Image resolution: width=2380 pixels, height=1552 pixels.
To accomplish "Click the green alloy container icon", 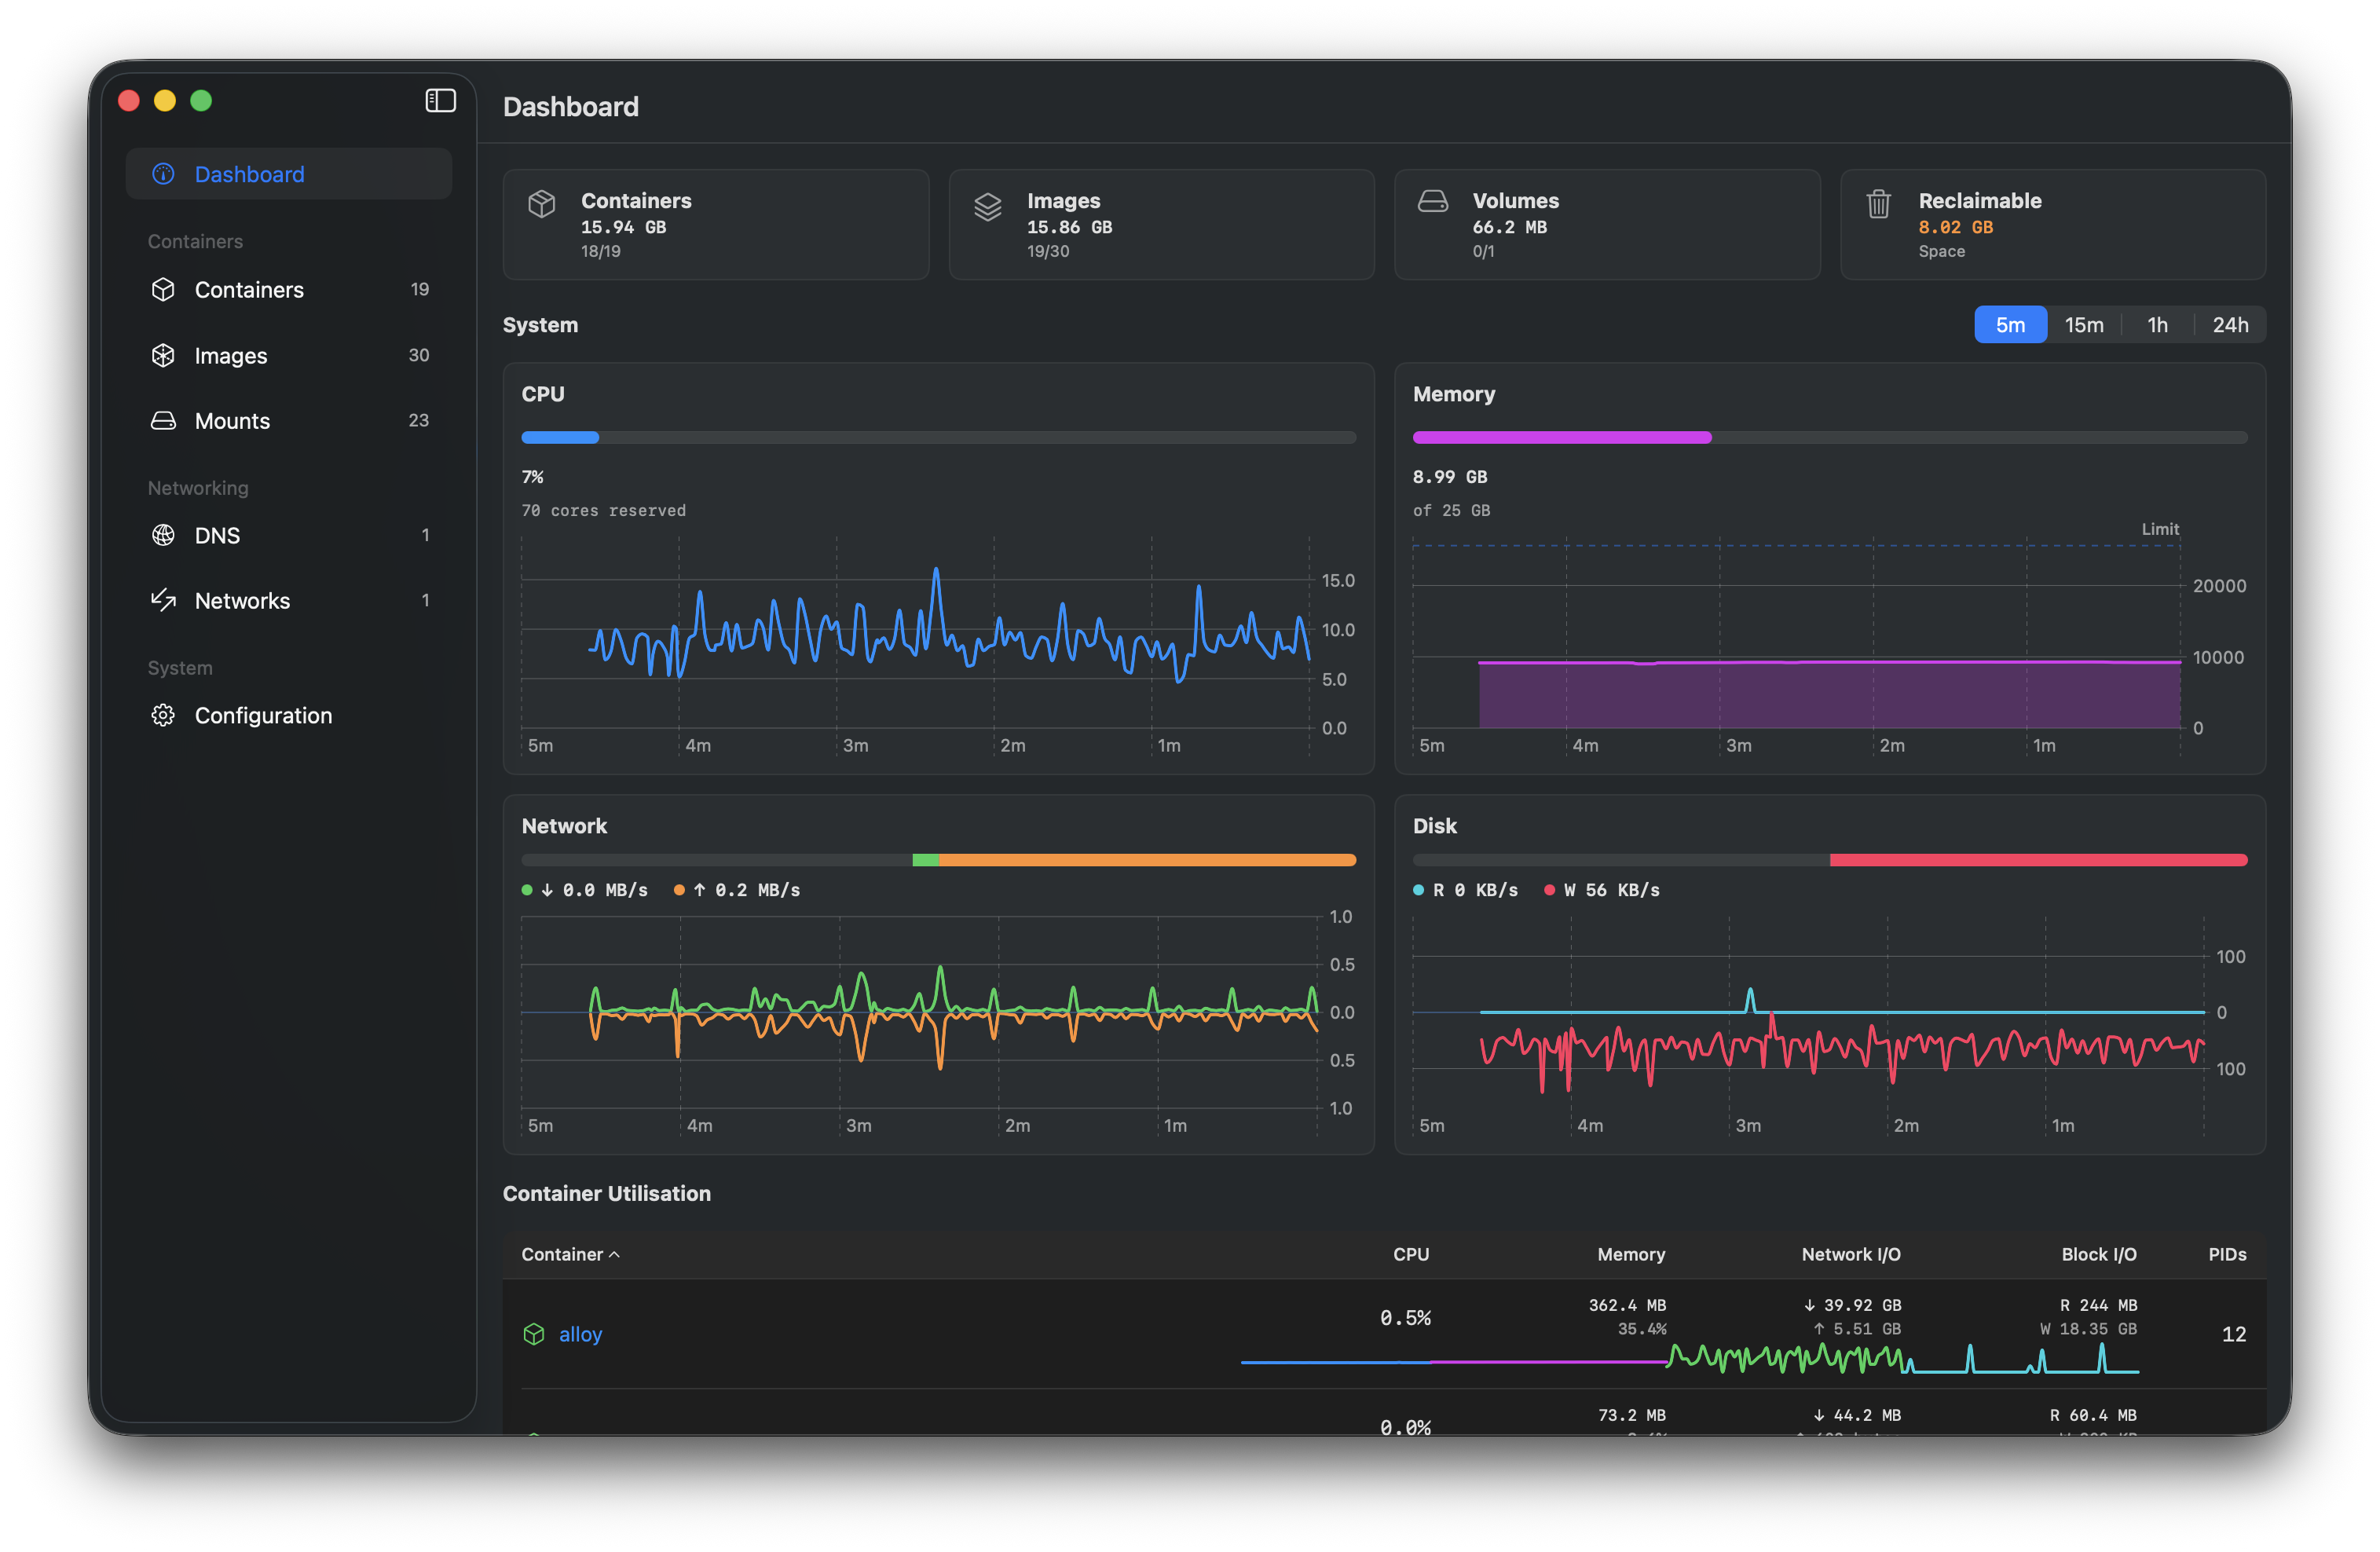I will [x=534, y=1334].
